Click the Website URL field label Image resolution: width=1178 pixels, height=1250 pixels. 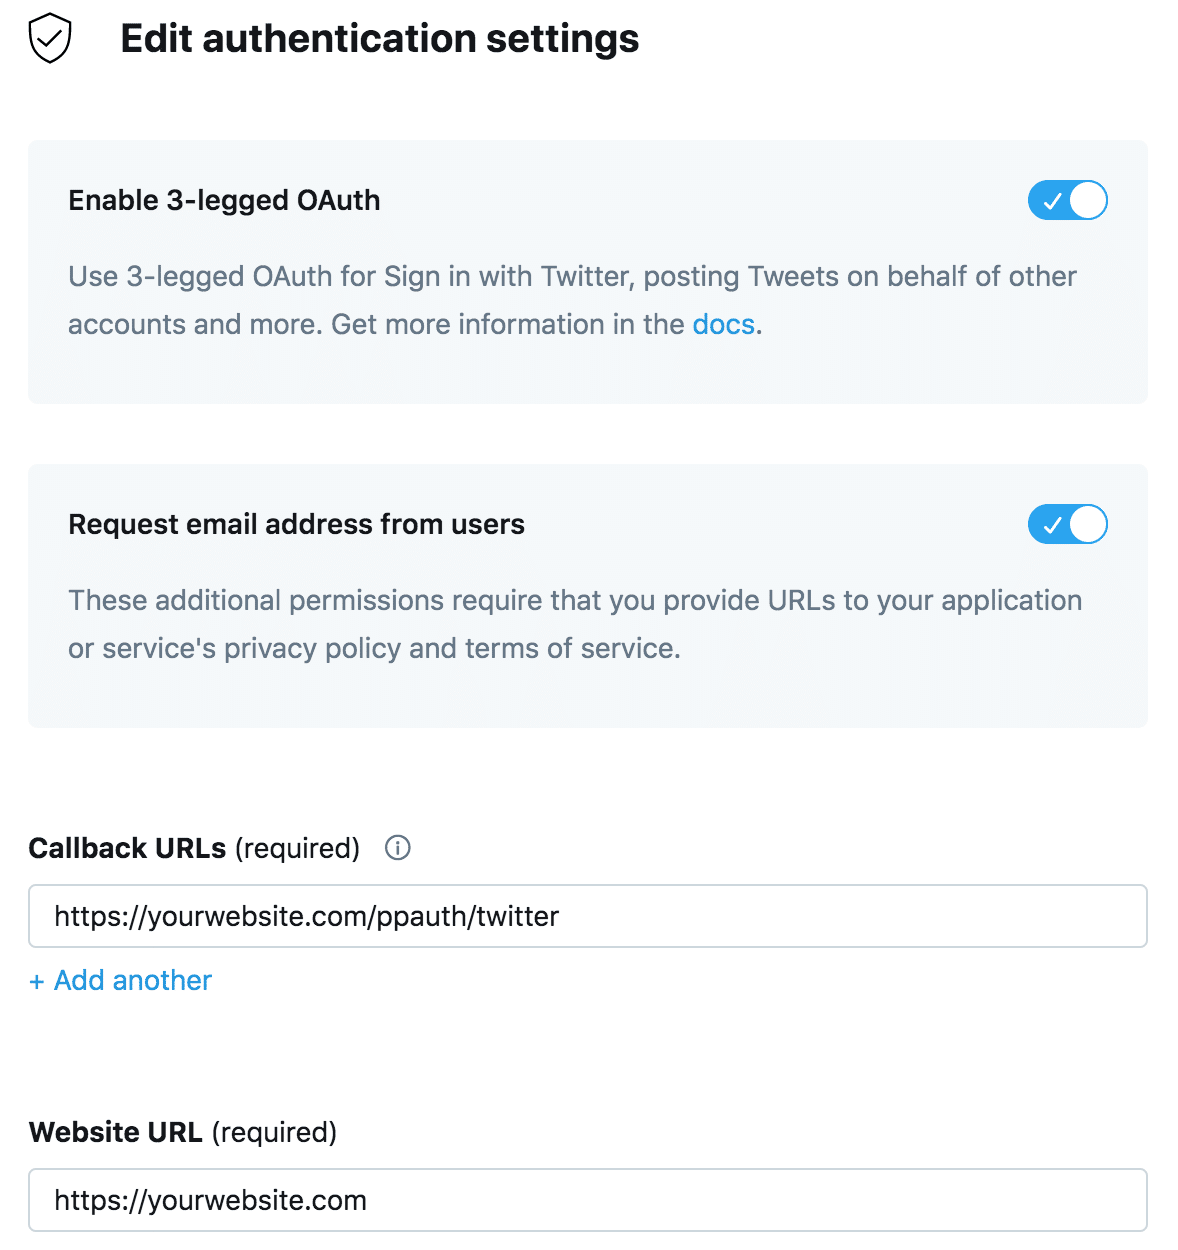click(183, 1132)
